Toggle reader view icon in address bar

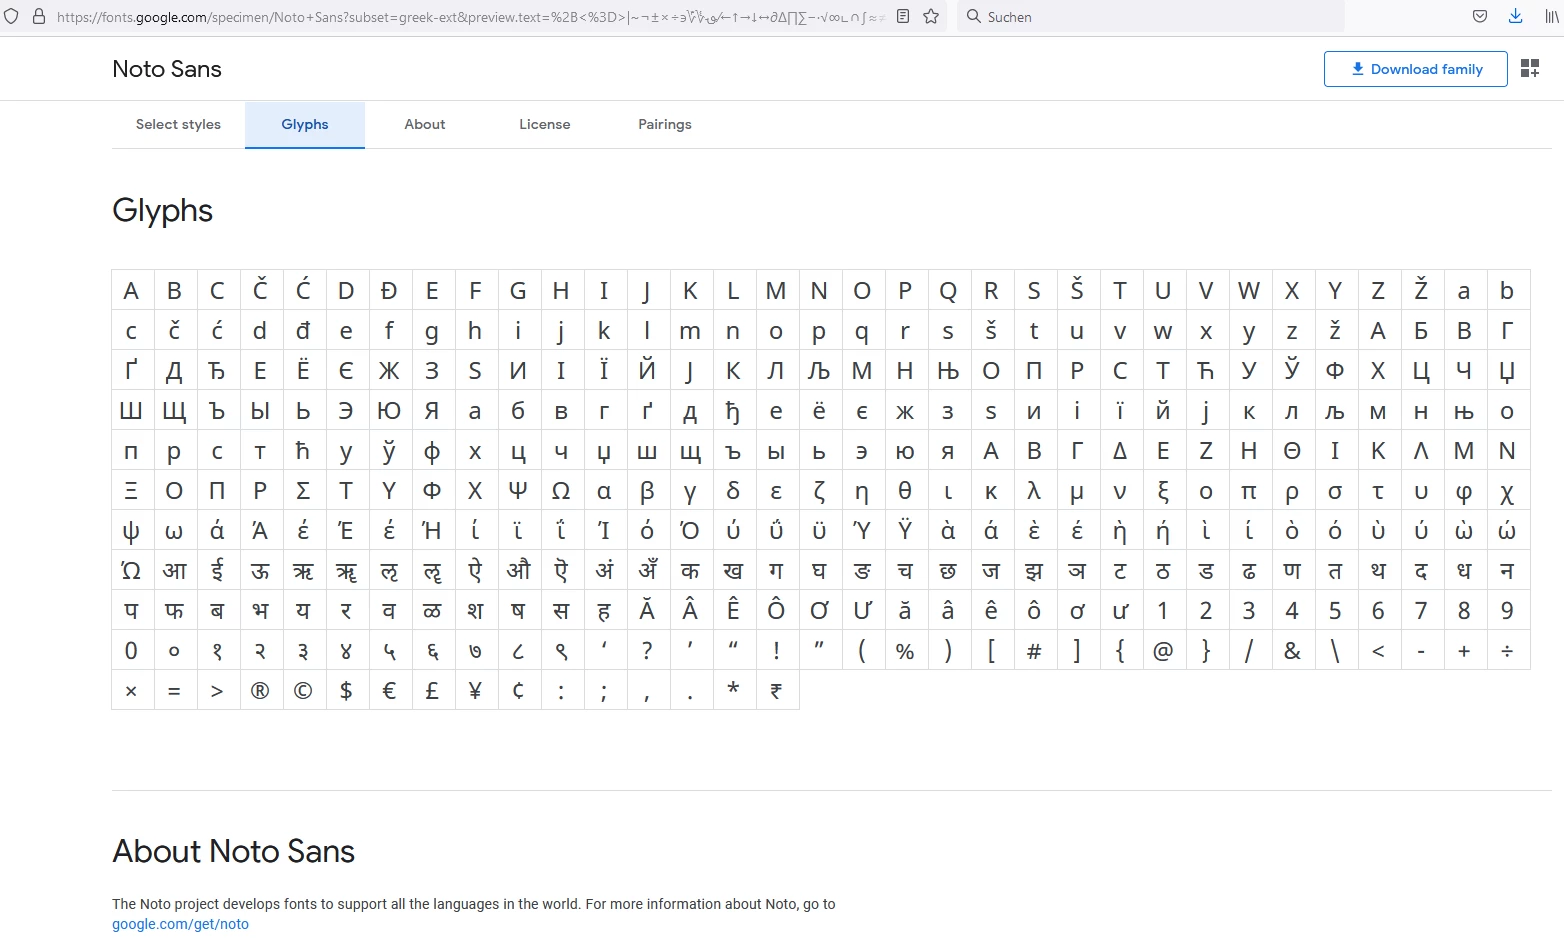[x=903, y=17]
